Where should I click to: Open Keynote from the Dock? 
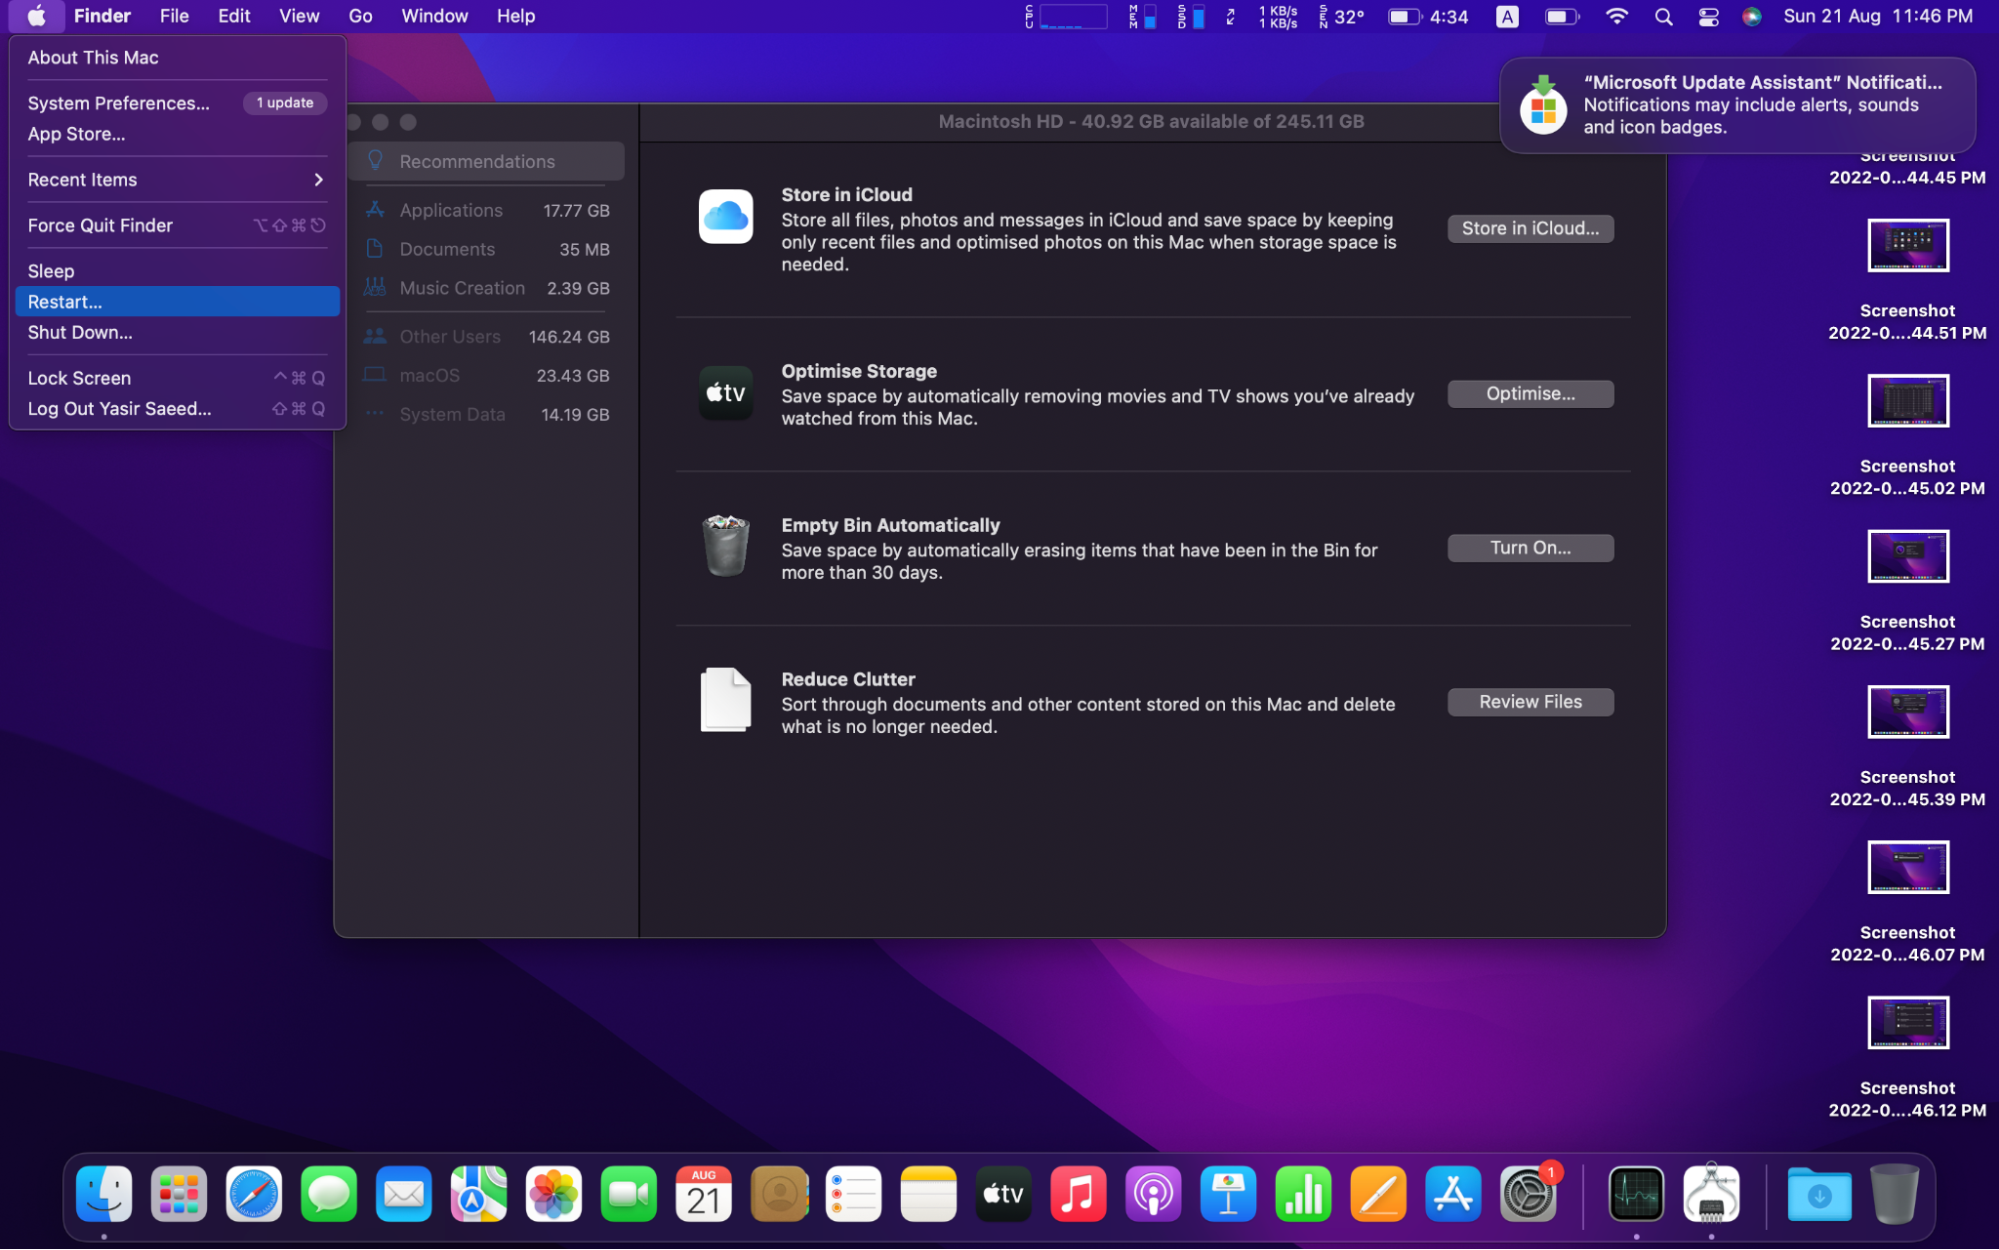(1229, 1194)
